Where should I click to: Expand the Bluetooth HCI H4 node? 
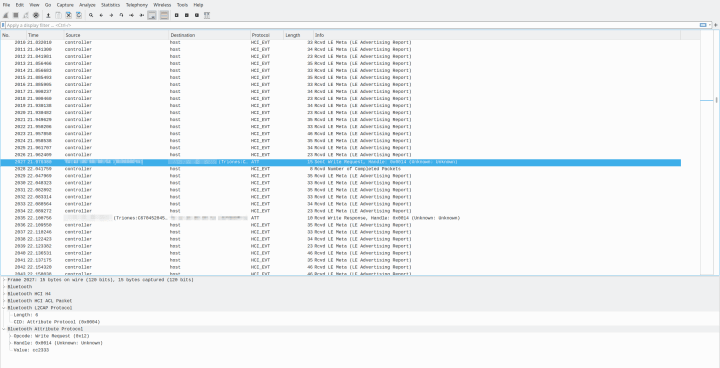4,294
